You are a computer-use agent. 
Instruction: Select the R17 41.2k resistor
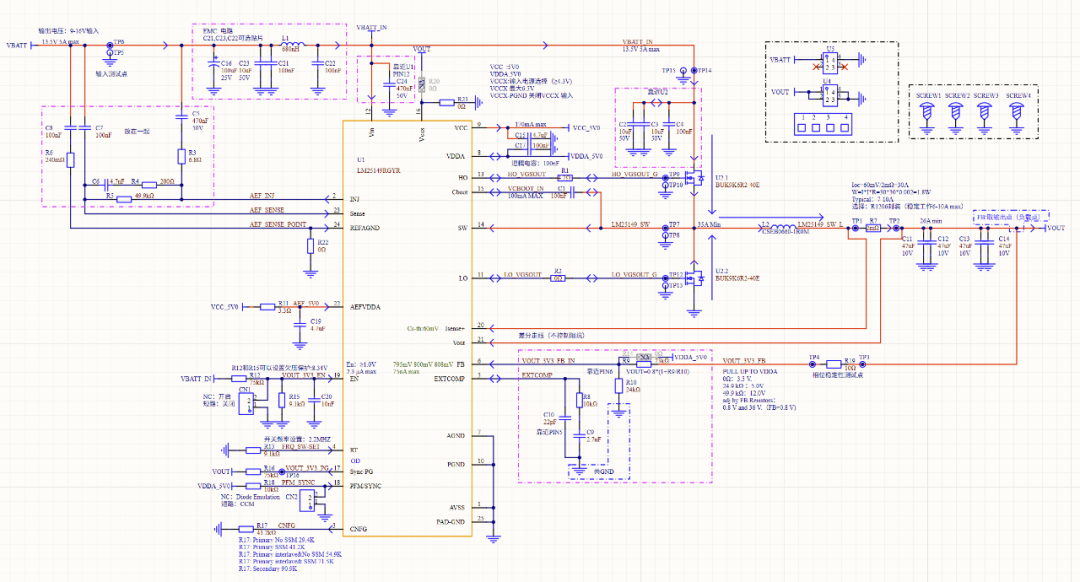pyautogui.click(x=247, y=529)
